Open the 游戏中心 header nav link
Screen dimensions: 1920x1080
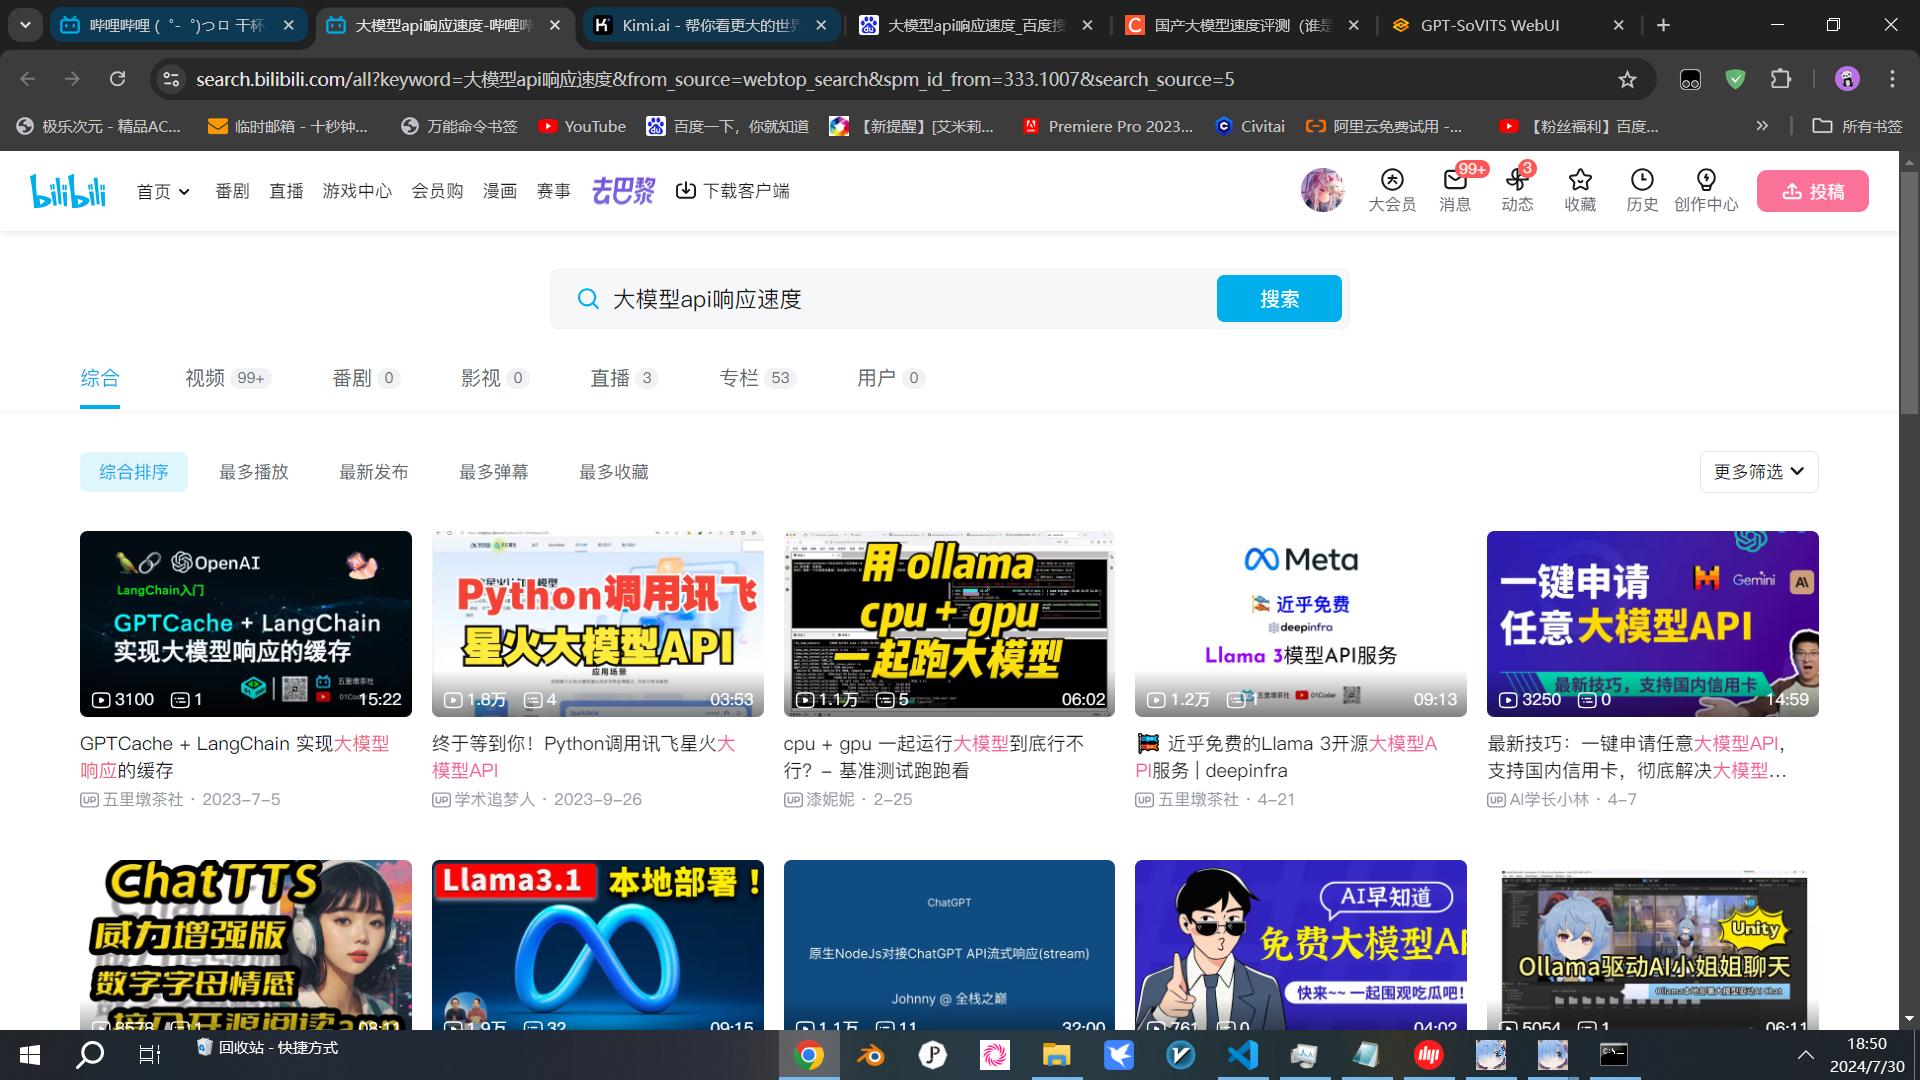[x=357, y=191]
